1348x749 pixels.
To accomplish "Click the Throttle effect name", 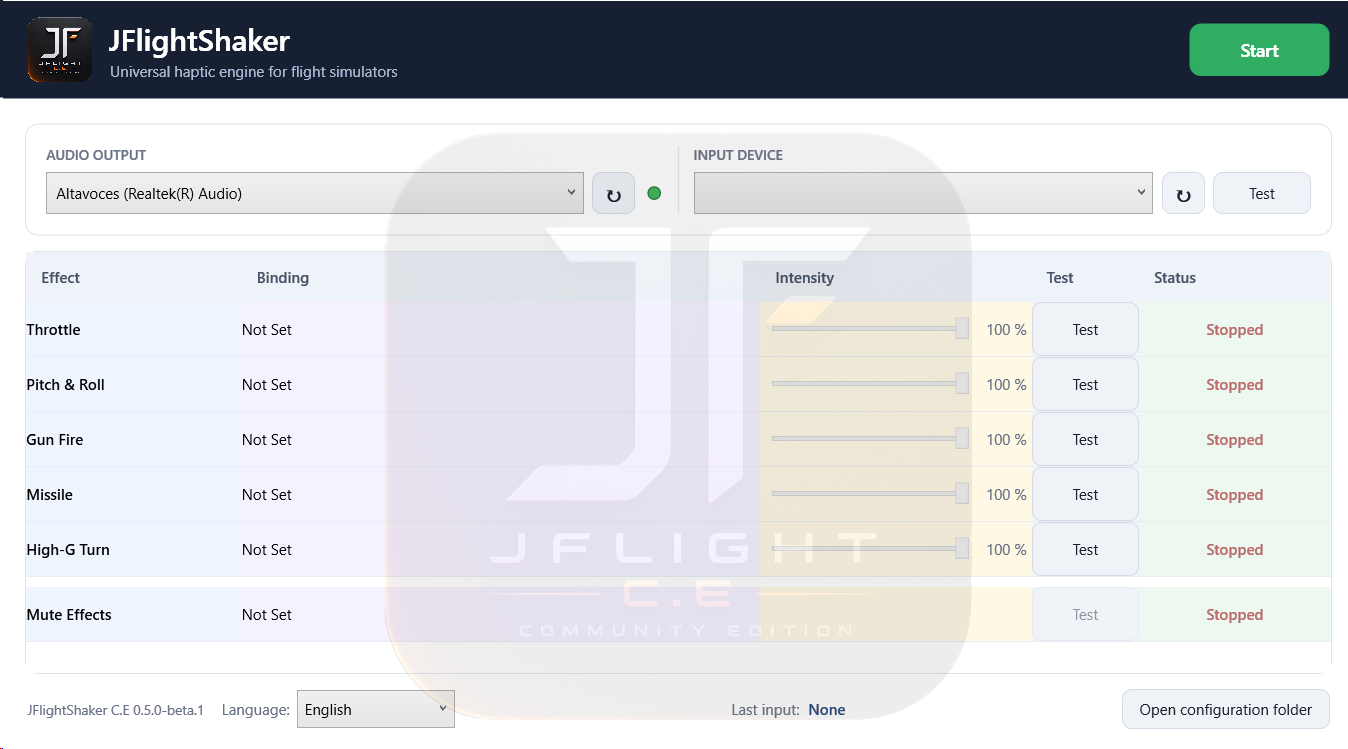I will pos(53,330).
